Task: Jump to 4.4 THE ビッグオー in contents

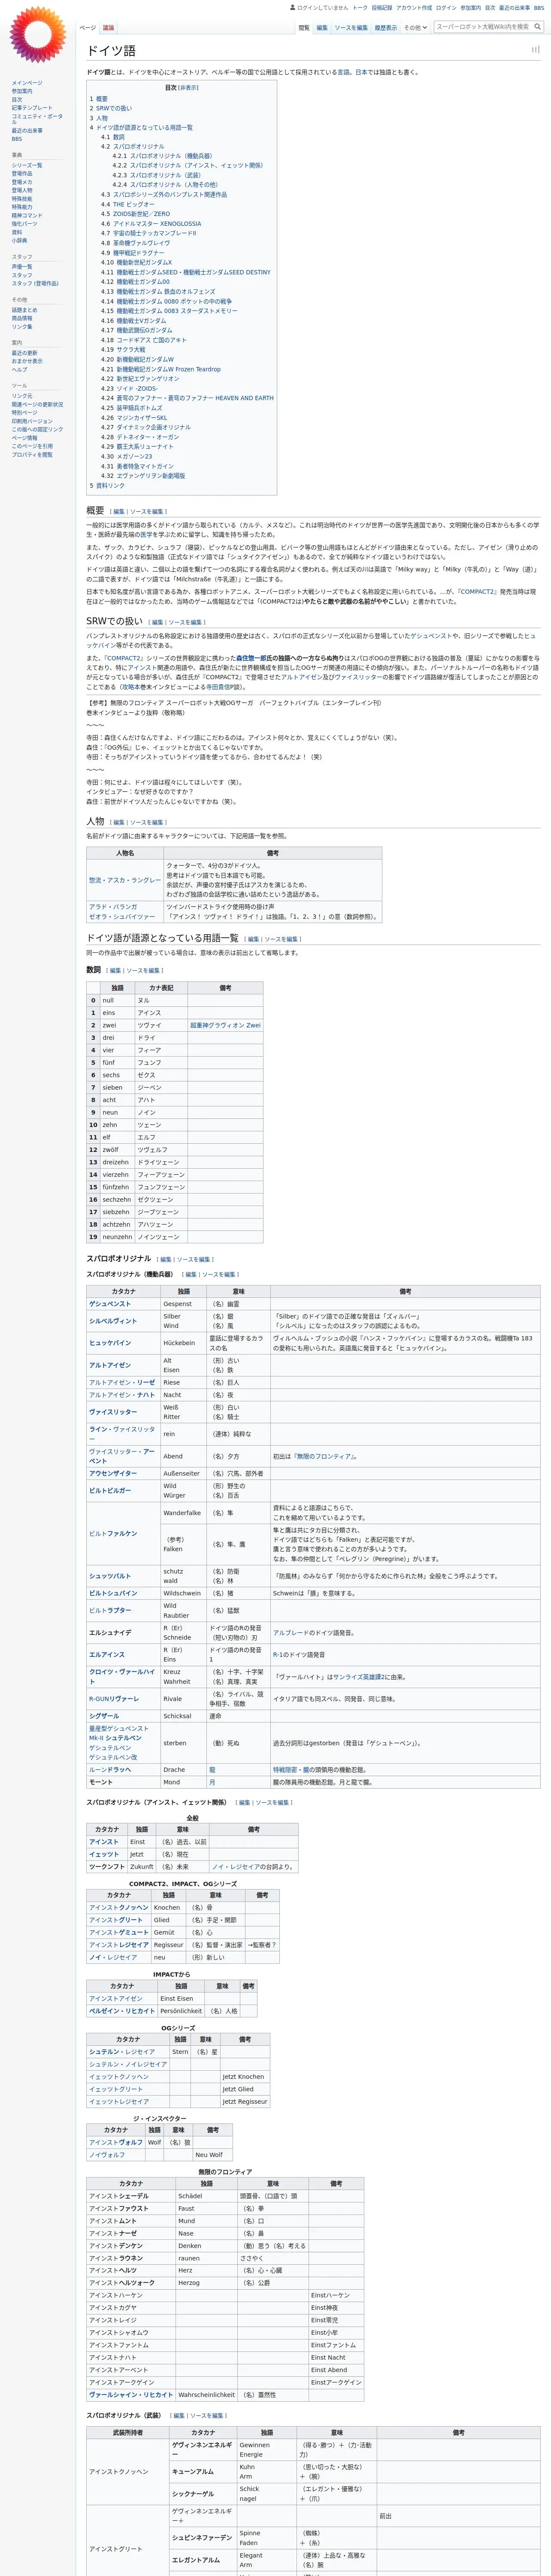Action: coord(127,205)
